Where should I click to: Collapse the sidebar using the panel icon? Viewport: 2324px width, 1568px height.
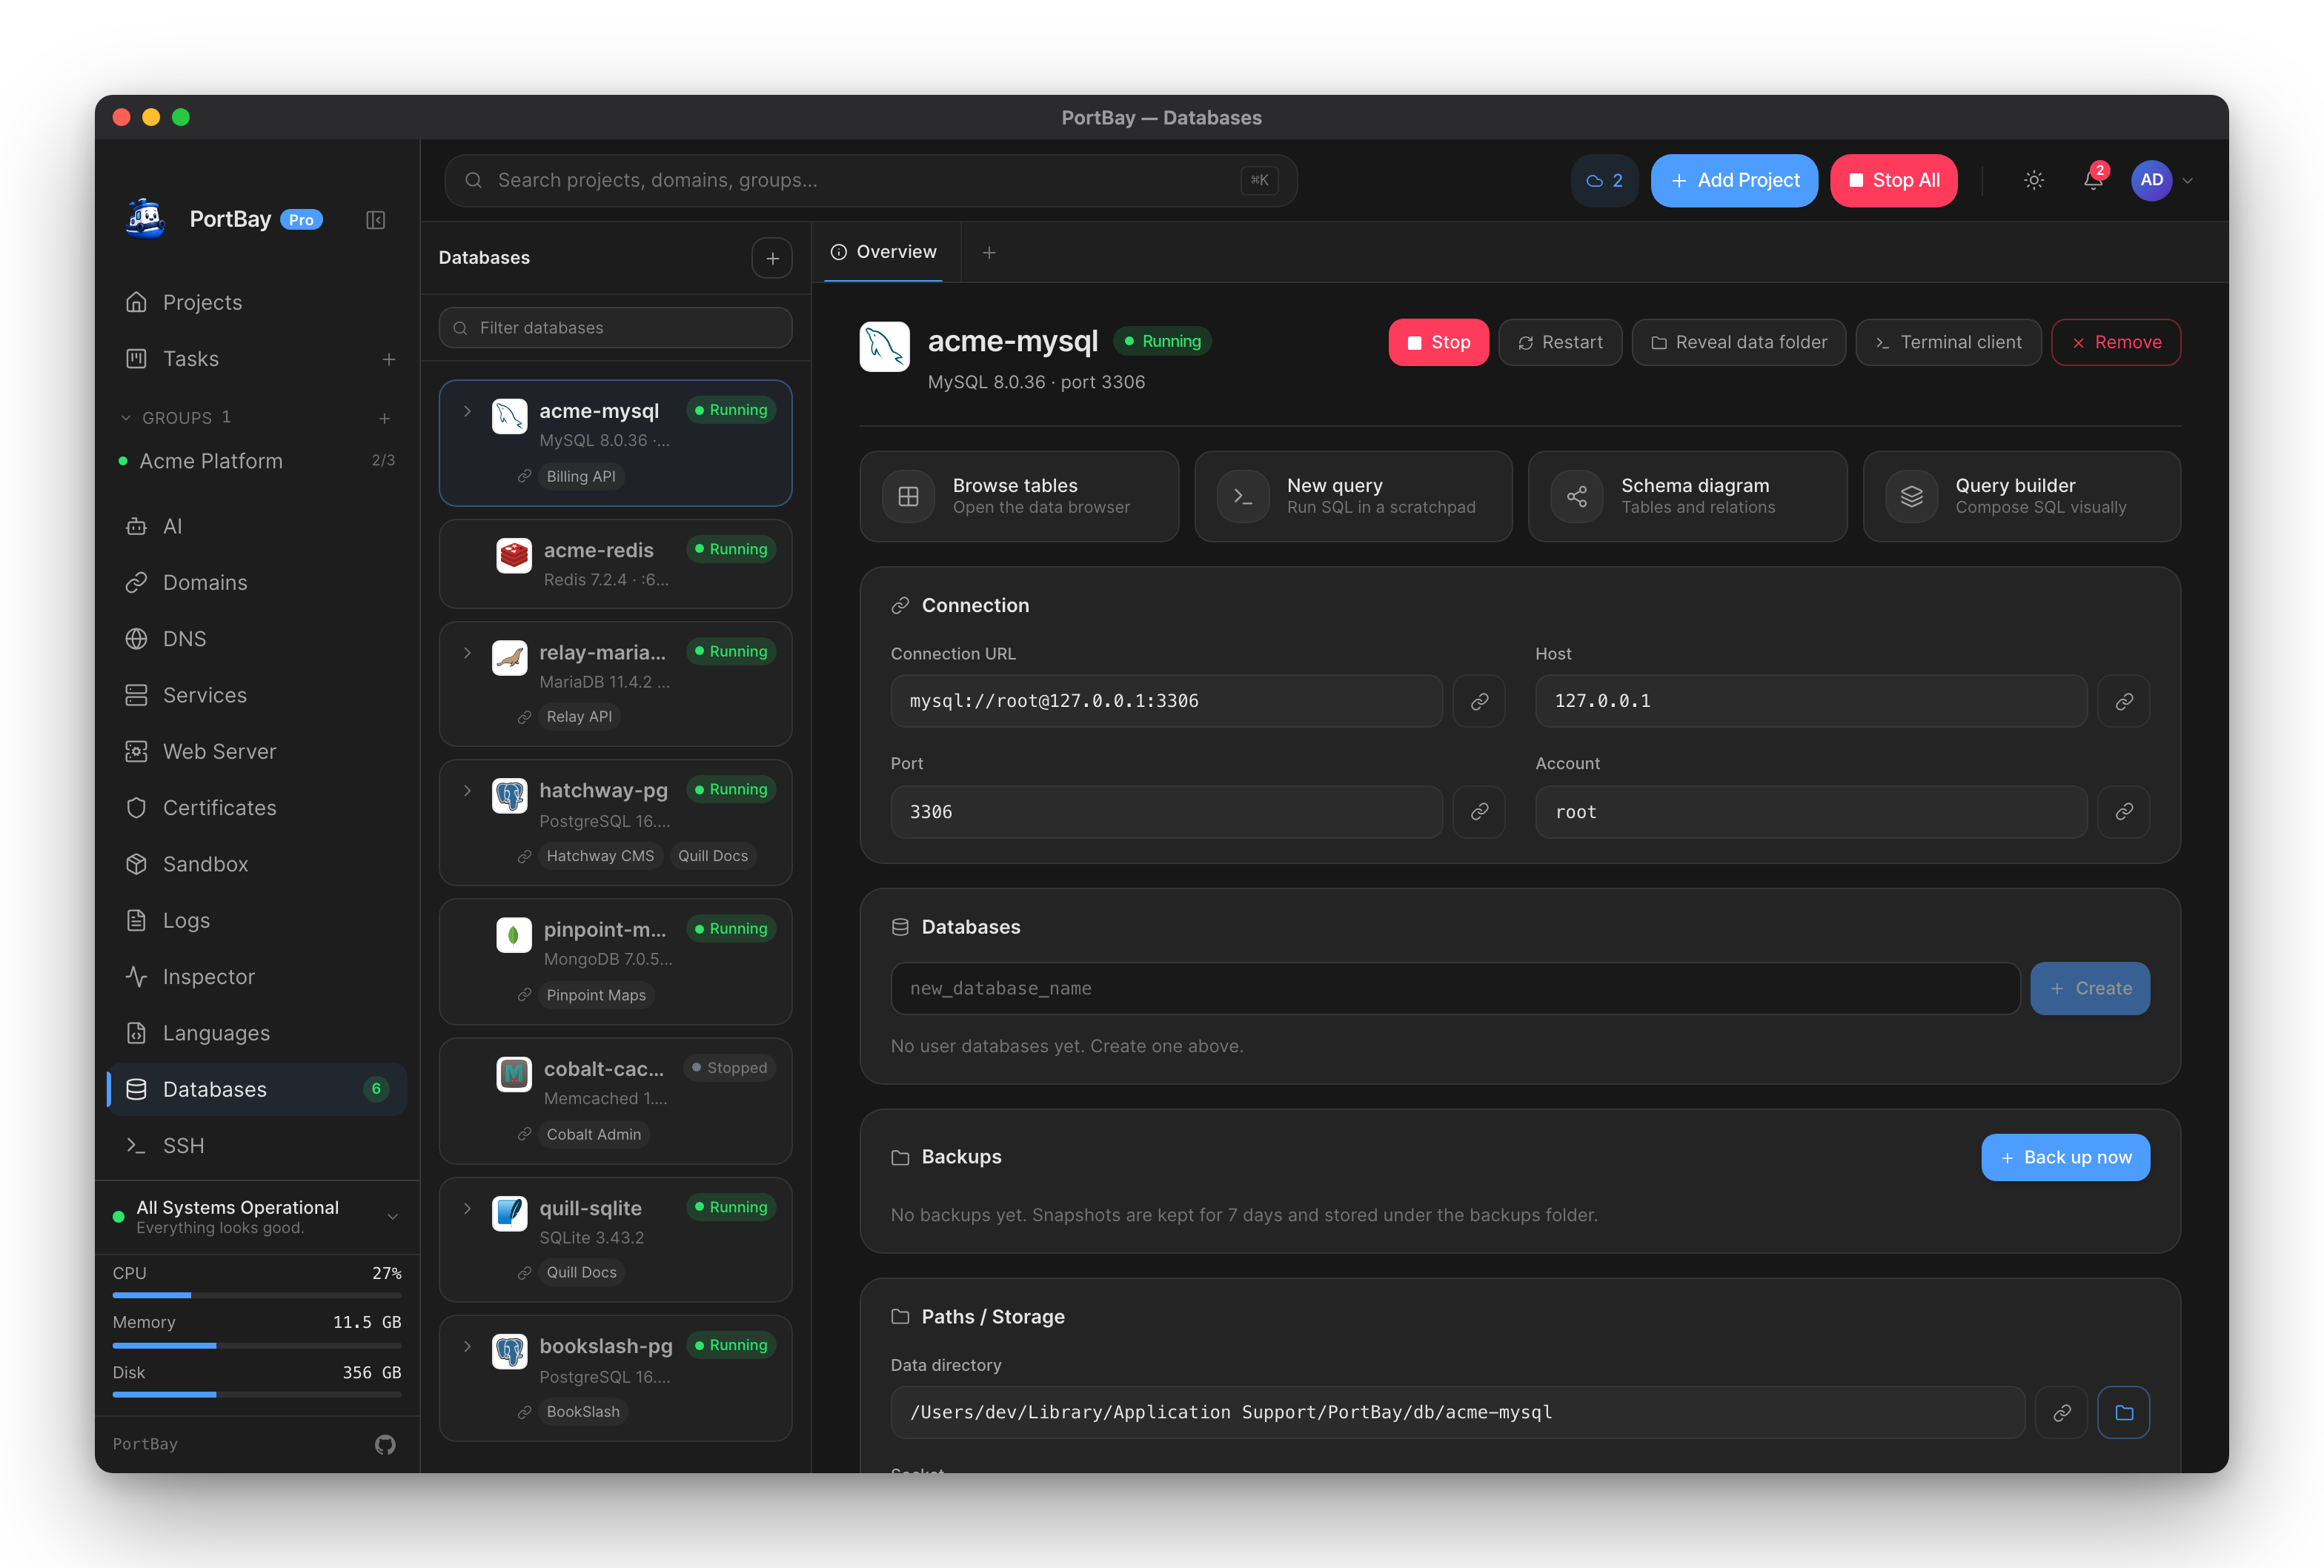pos(375,220)
